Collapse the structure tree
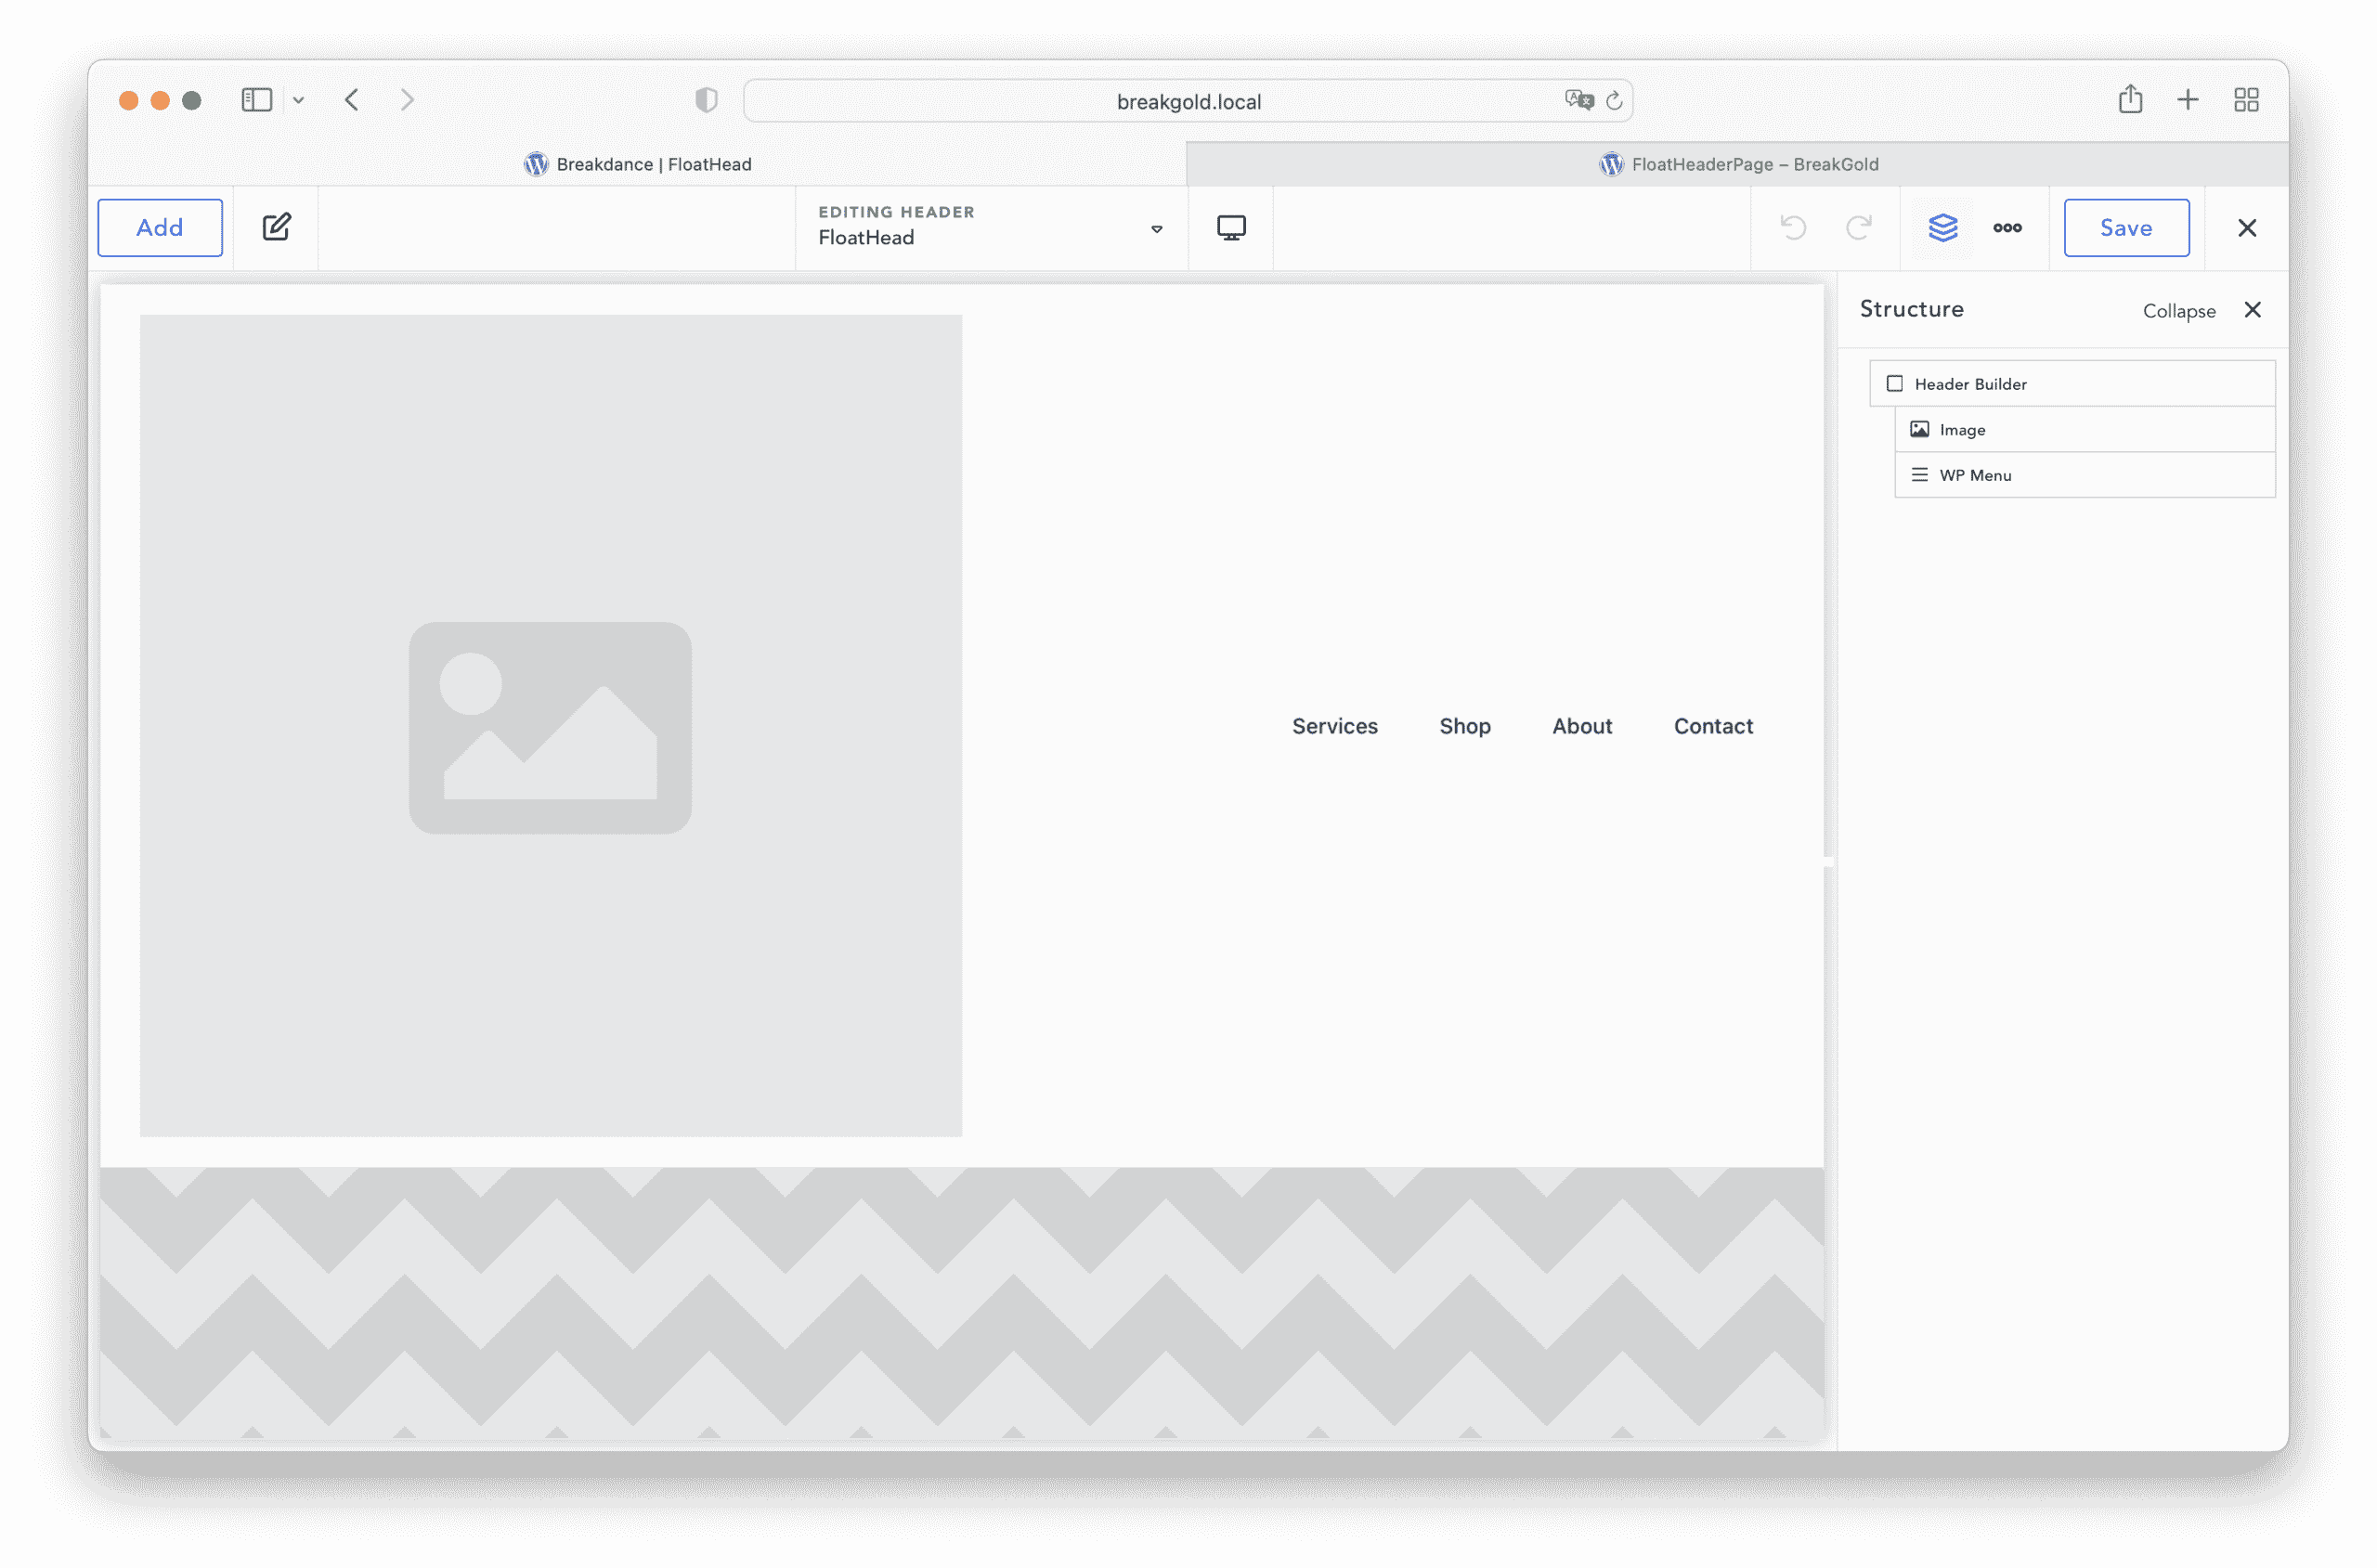Screen dimensions: 2377x1568 [x=2178, y=311]
